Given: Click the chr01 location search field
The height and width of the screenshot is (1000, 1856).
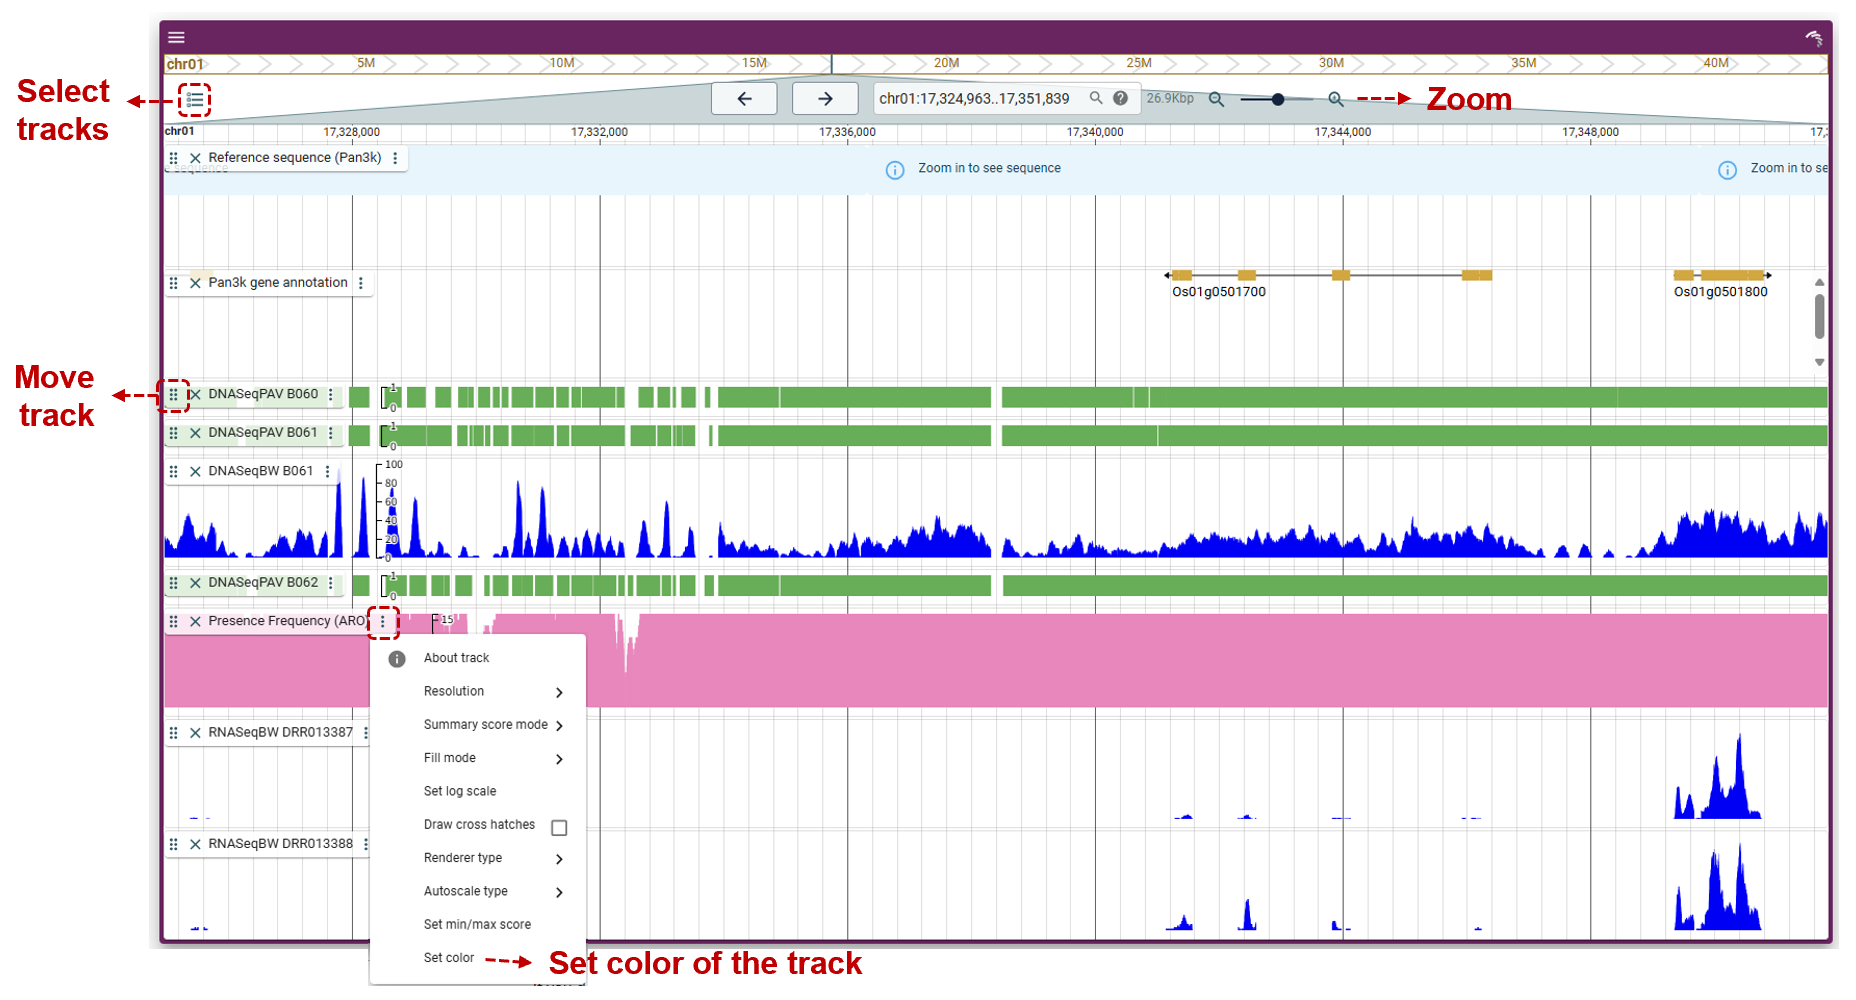Looking at the screenshot, I should point(975,99).
